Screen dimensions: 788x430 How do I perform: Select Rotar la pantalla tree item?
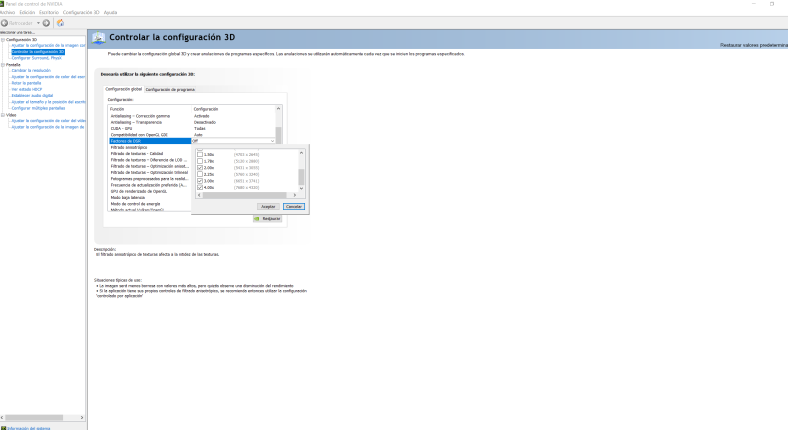[26, 83]
